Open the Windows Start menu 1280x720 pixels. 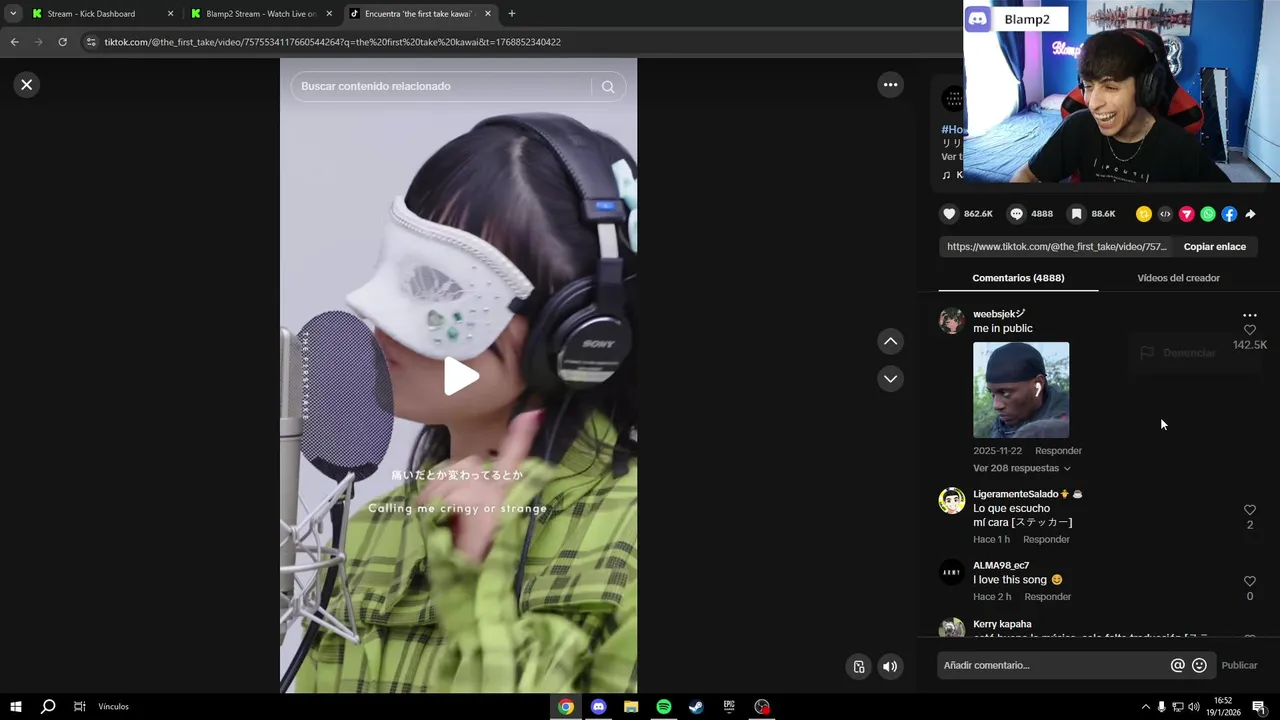15,707
